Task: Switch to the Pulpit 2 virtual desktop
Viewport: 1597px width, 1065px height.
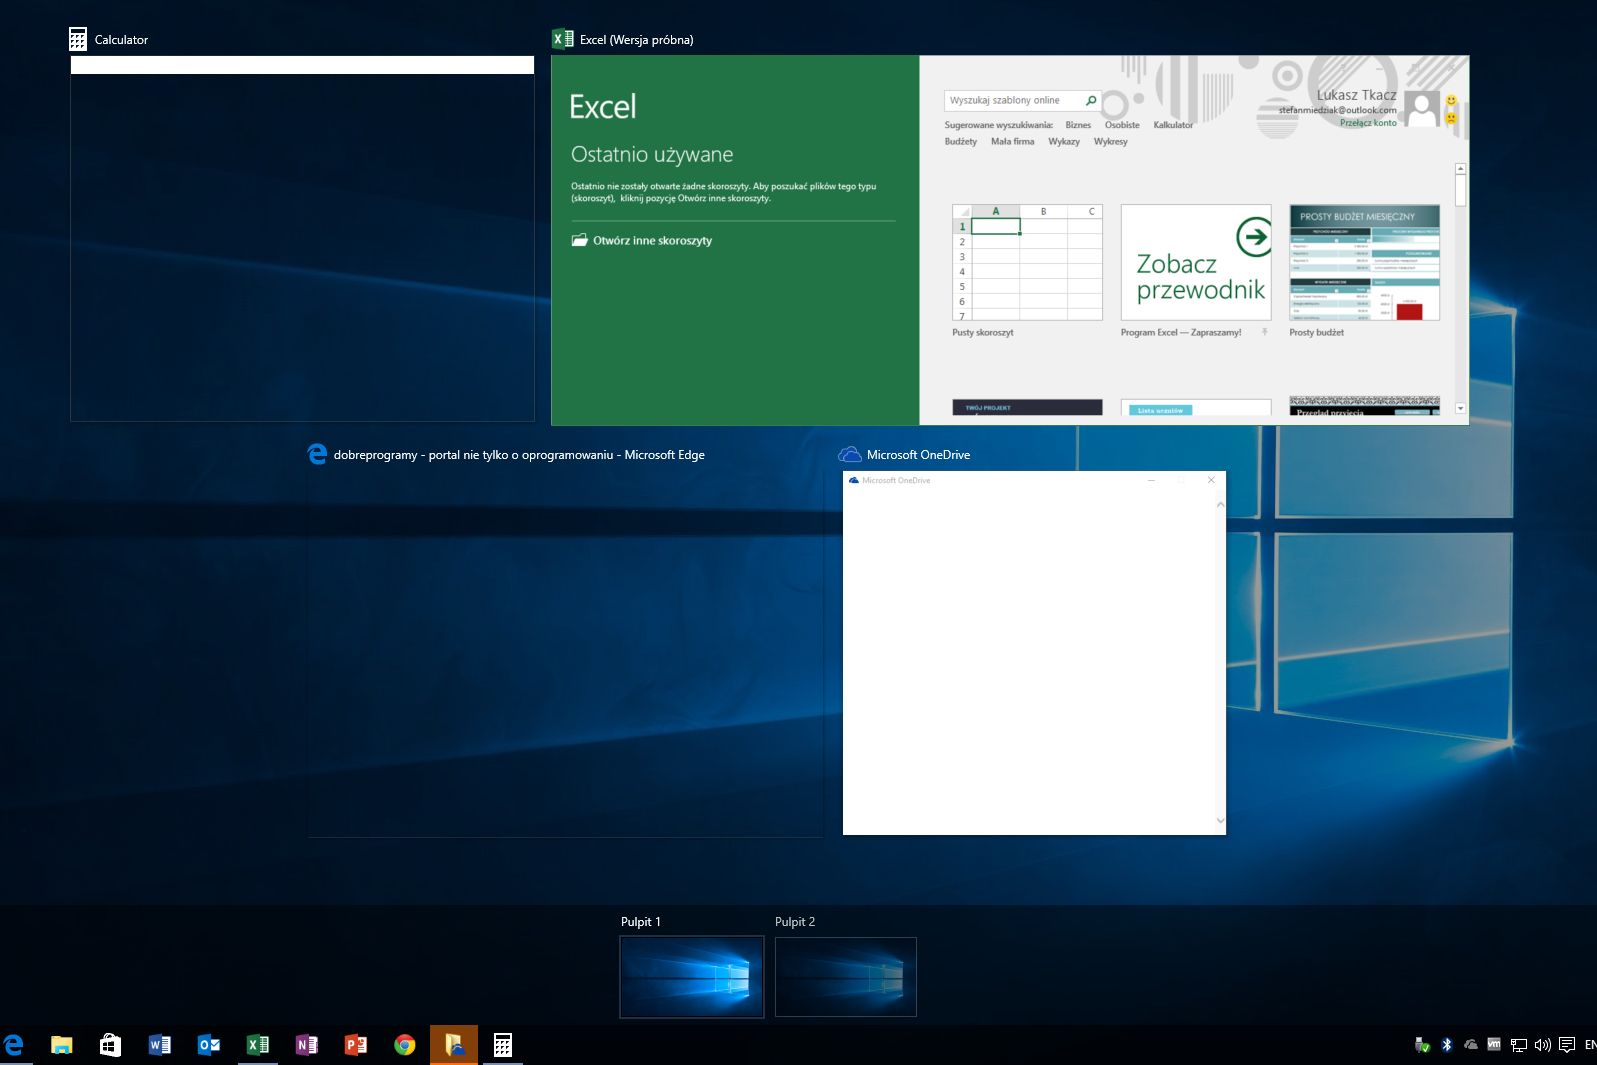Action: pyautogui.click(x=845, y=976)
